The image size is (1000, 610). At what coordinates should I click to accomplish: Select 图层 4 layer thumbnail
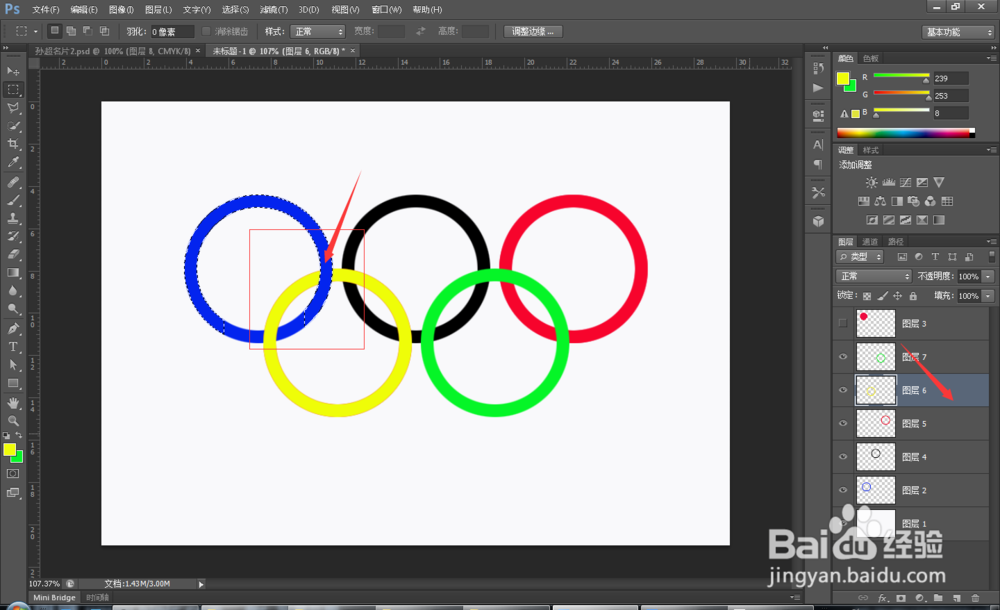[876, 457]
